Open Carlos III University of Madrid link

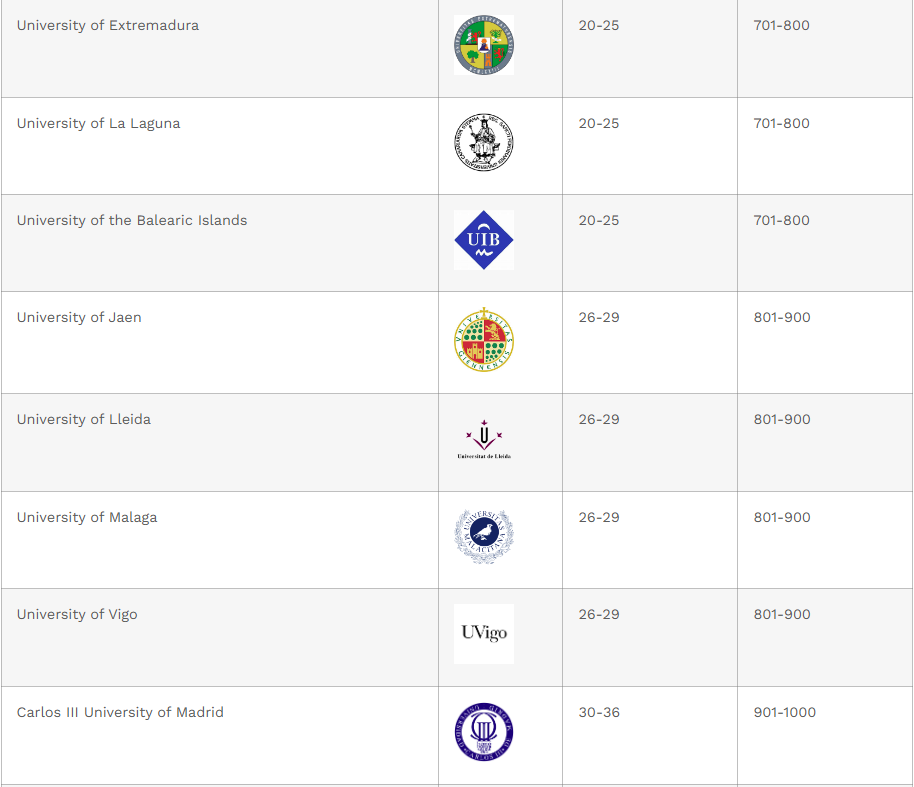pyautogui.click(x=120, y=712)
